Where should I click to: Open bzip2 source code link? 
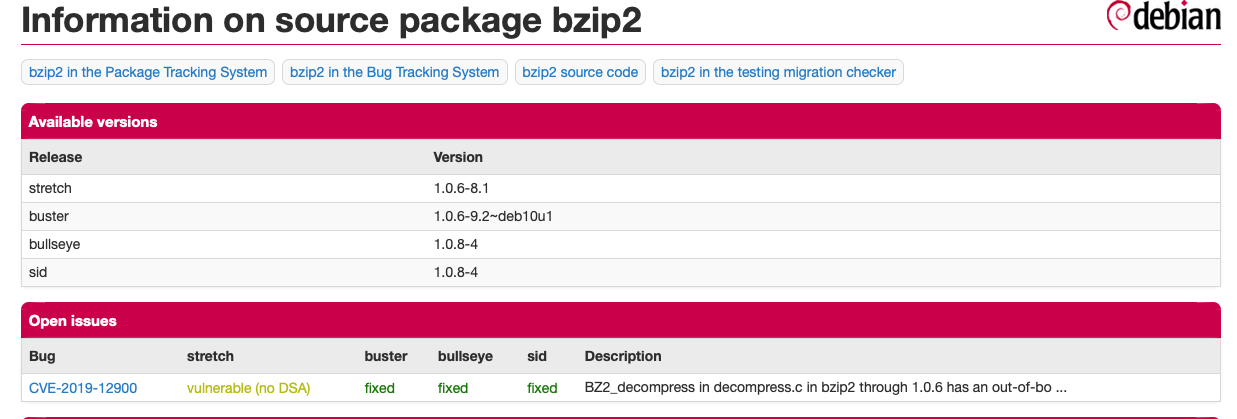pyautogui.click(x=580, y=72)
